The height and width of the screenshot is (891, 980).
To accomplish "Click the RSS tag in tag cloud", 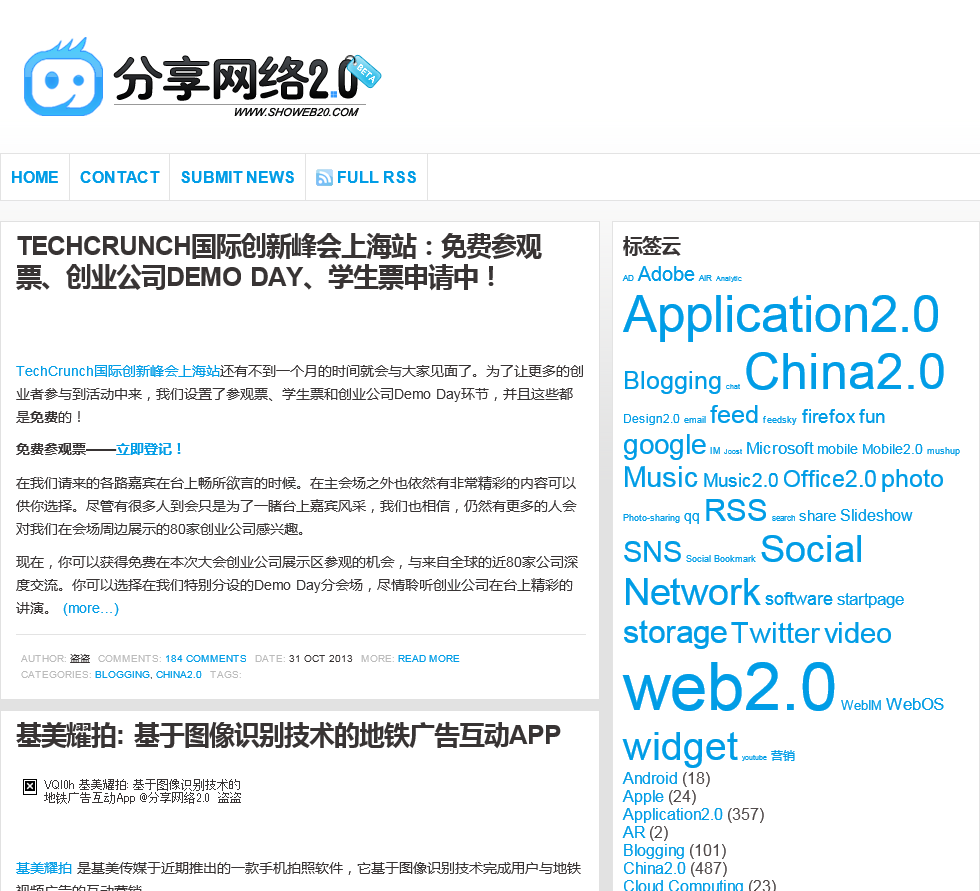I will (x=735, y=510).
